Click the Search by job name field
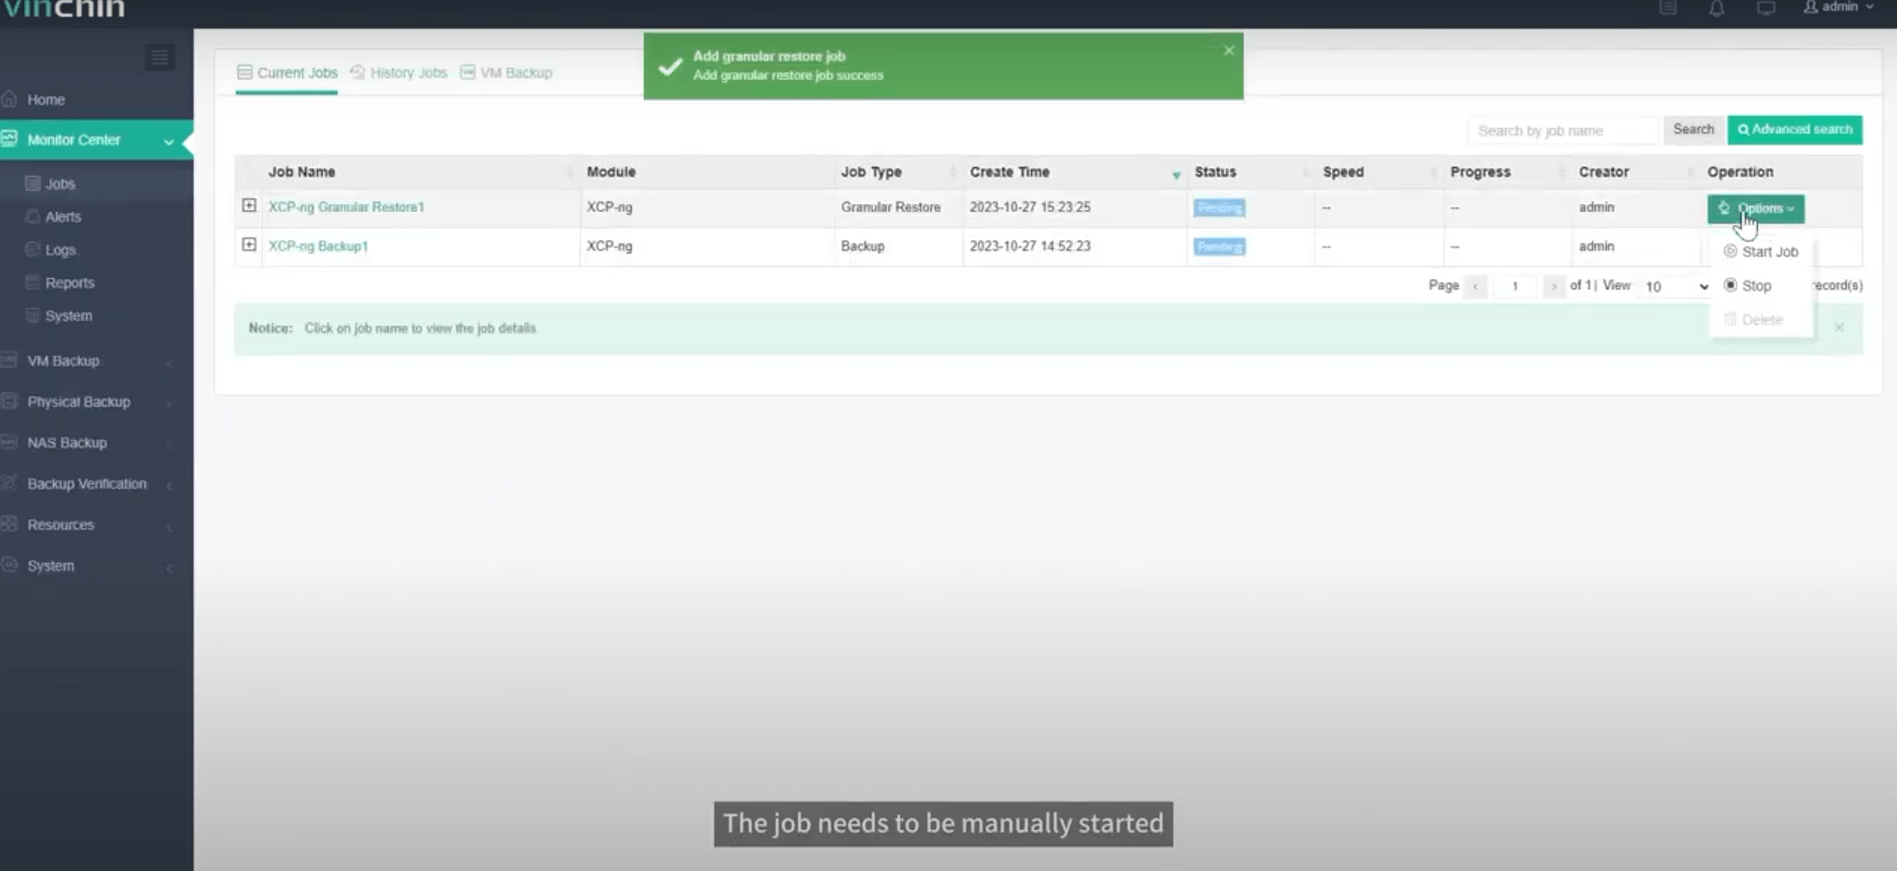The image size is (1897, 871). coord(1563,131)
